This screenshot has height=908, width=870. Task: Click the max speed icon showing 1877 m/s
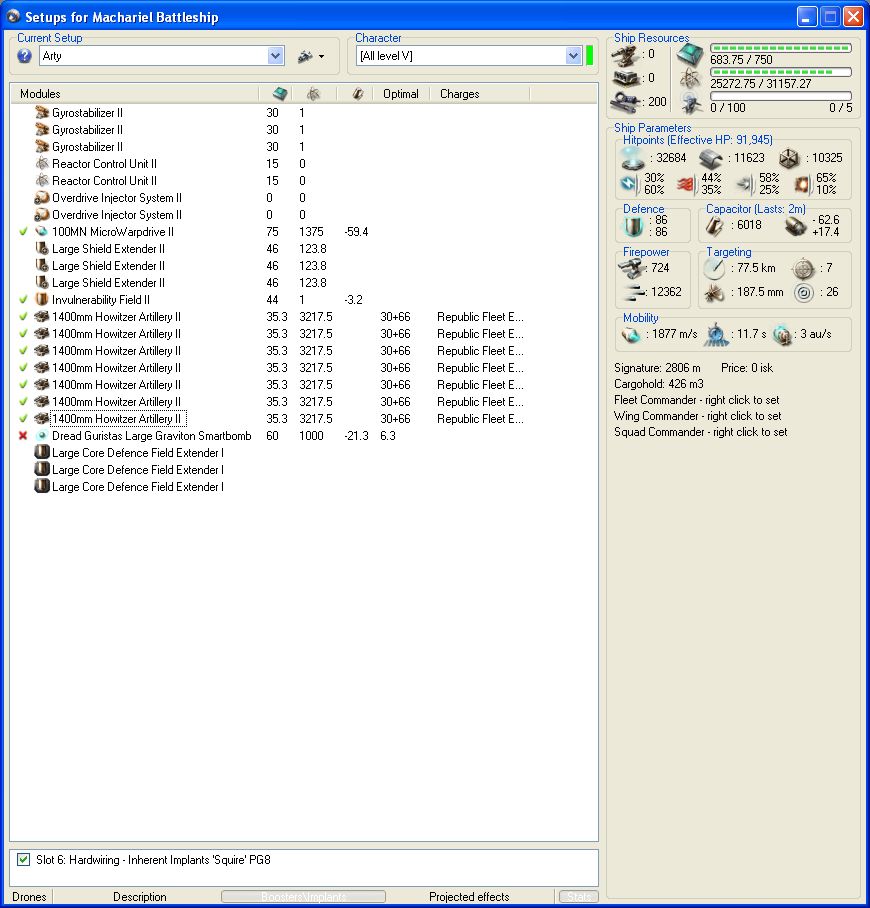(x=630, y=335)
